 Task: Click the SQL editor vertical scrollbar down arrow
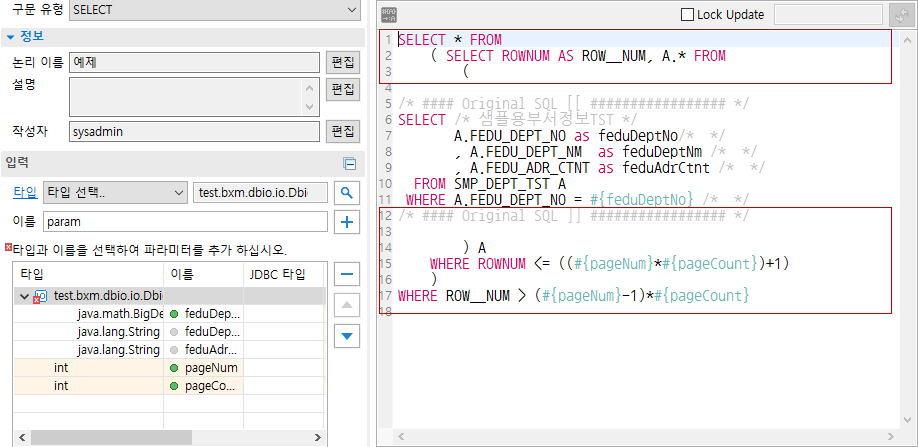(x=907, y=420)
